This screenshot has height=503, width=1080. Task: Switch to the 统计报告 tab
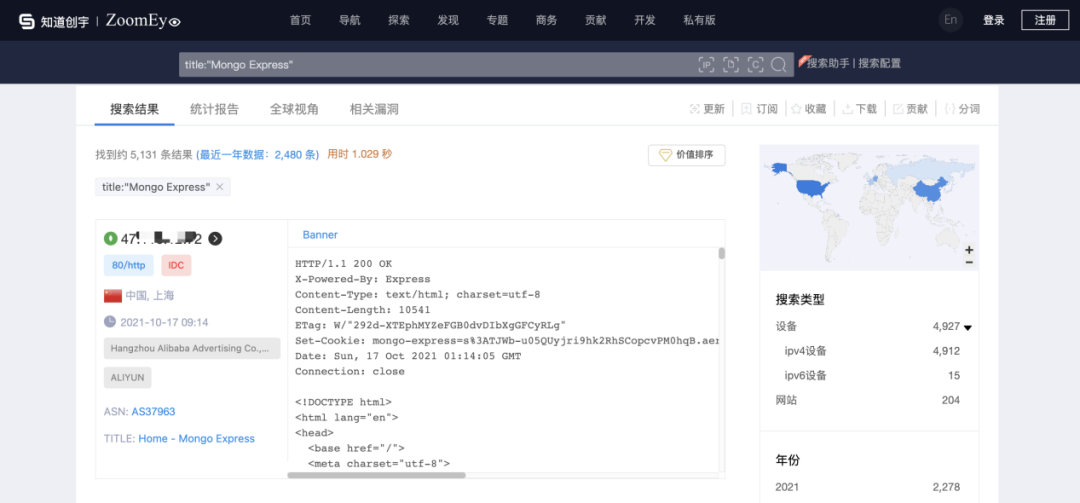(214, 109)
